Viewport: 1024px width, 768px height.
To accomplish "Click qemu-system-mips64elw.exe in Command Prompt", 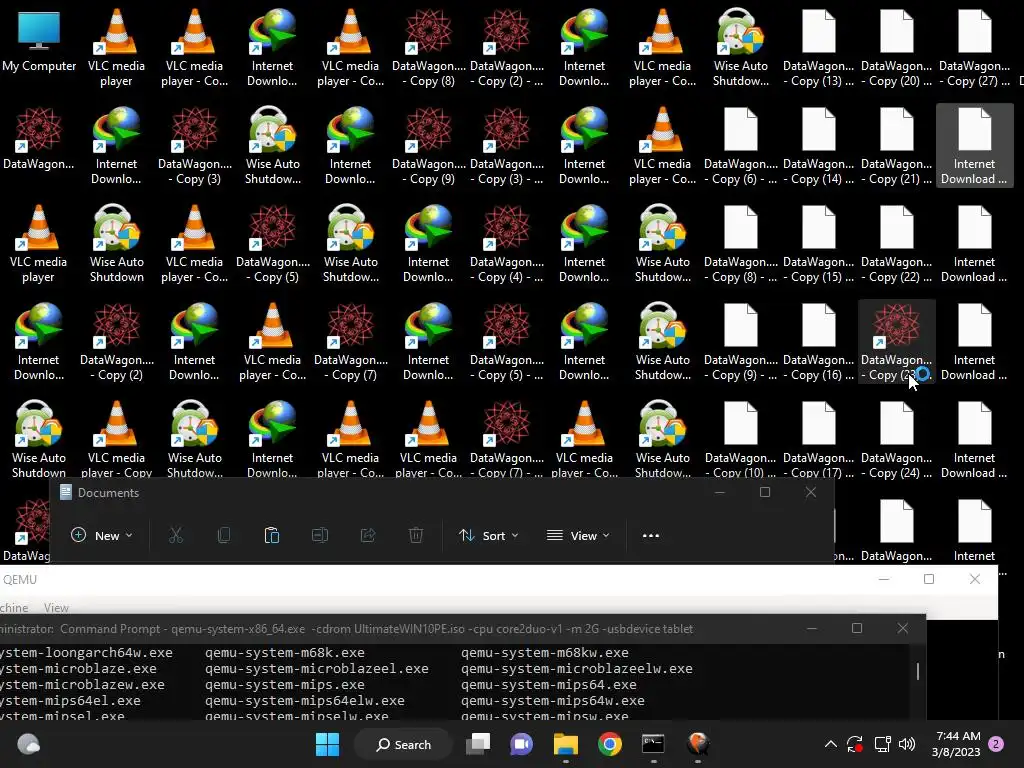I will (304, 701).
